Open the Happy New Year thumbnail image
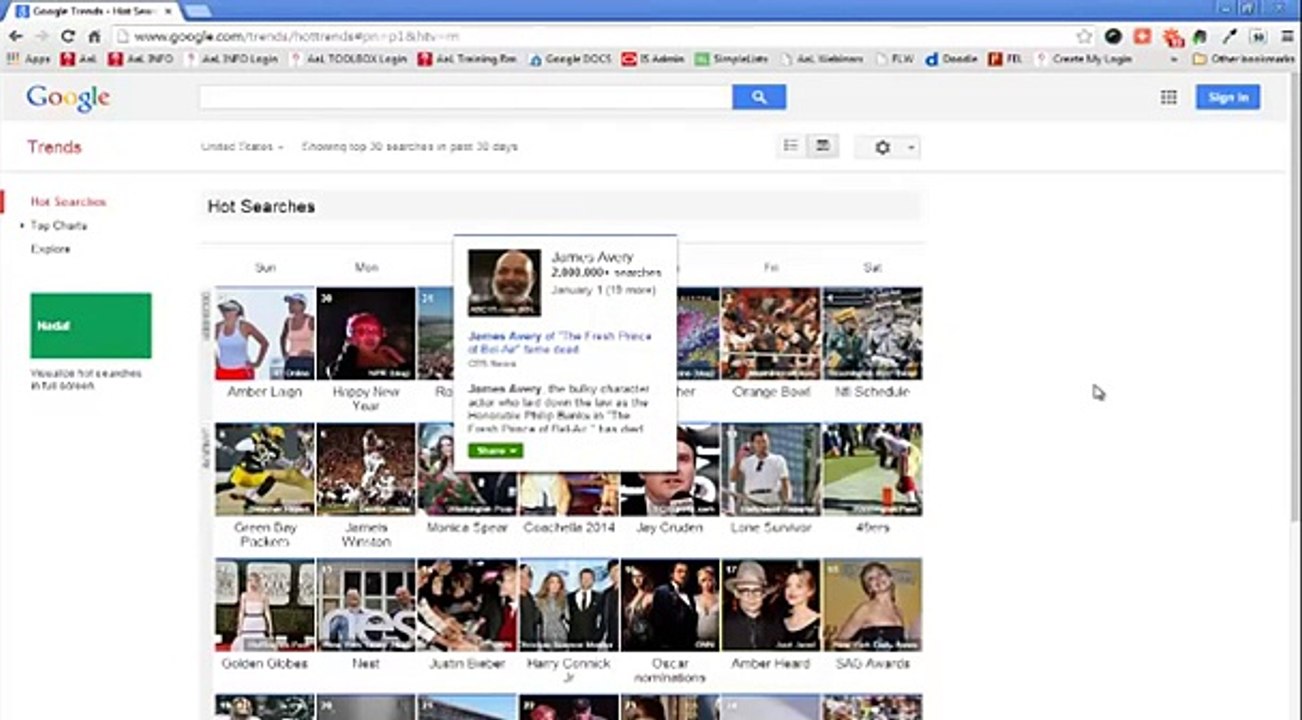Viewport: 1302px width, 720px height. 366,334
